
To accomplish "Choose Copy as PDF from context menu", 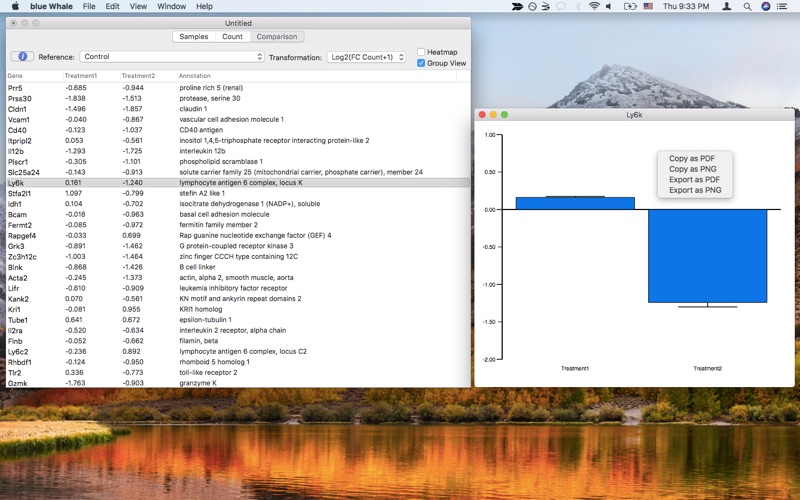I will (692, 159).
